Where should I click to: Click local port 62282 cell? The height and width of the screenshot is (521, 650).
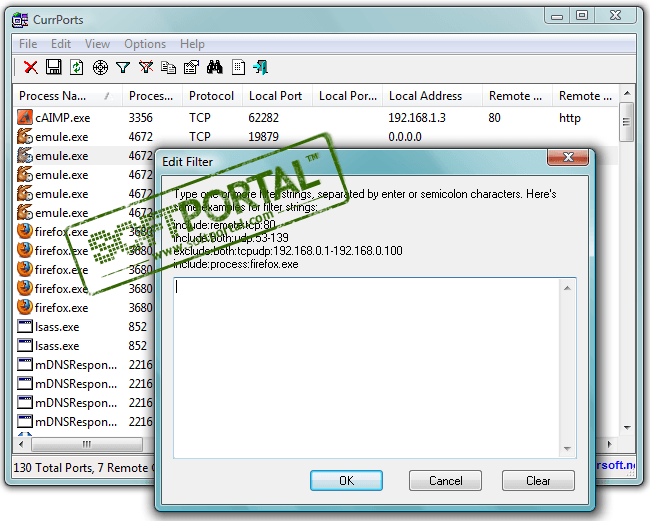pos(264,118)
